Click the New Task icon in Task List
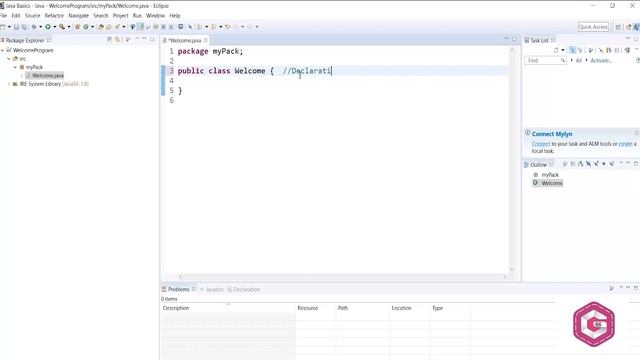This screenshot has height=360, width=640. 556,50
